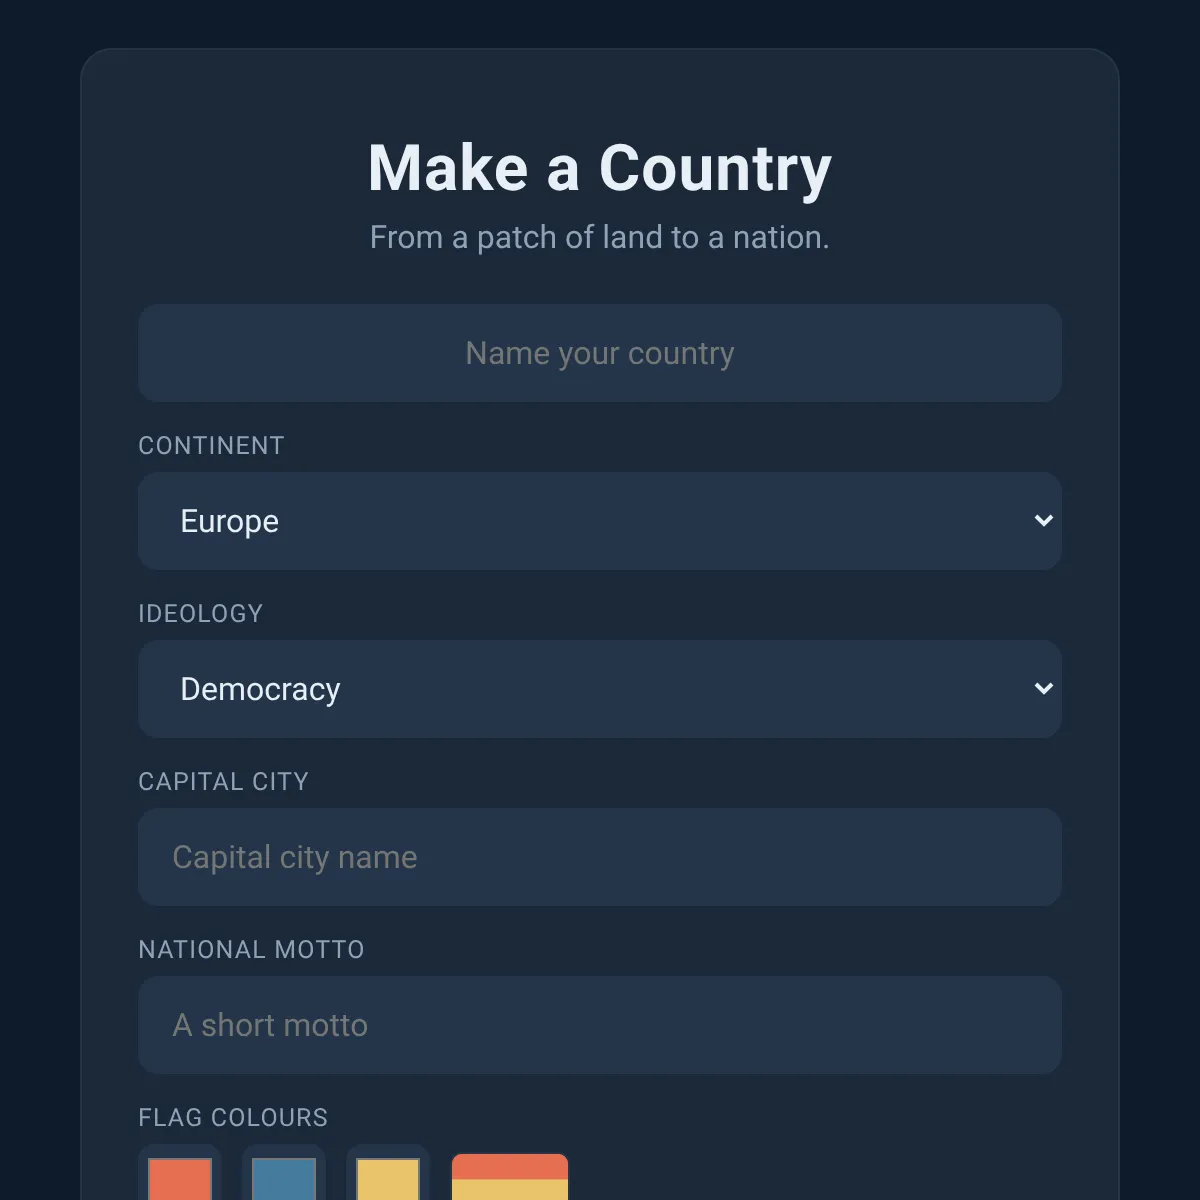Viewport: 1200px width, 1200px height.
Task: Click the NATIONAL MOTTO field label
Action: (252, 950)
